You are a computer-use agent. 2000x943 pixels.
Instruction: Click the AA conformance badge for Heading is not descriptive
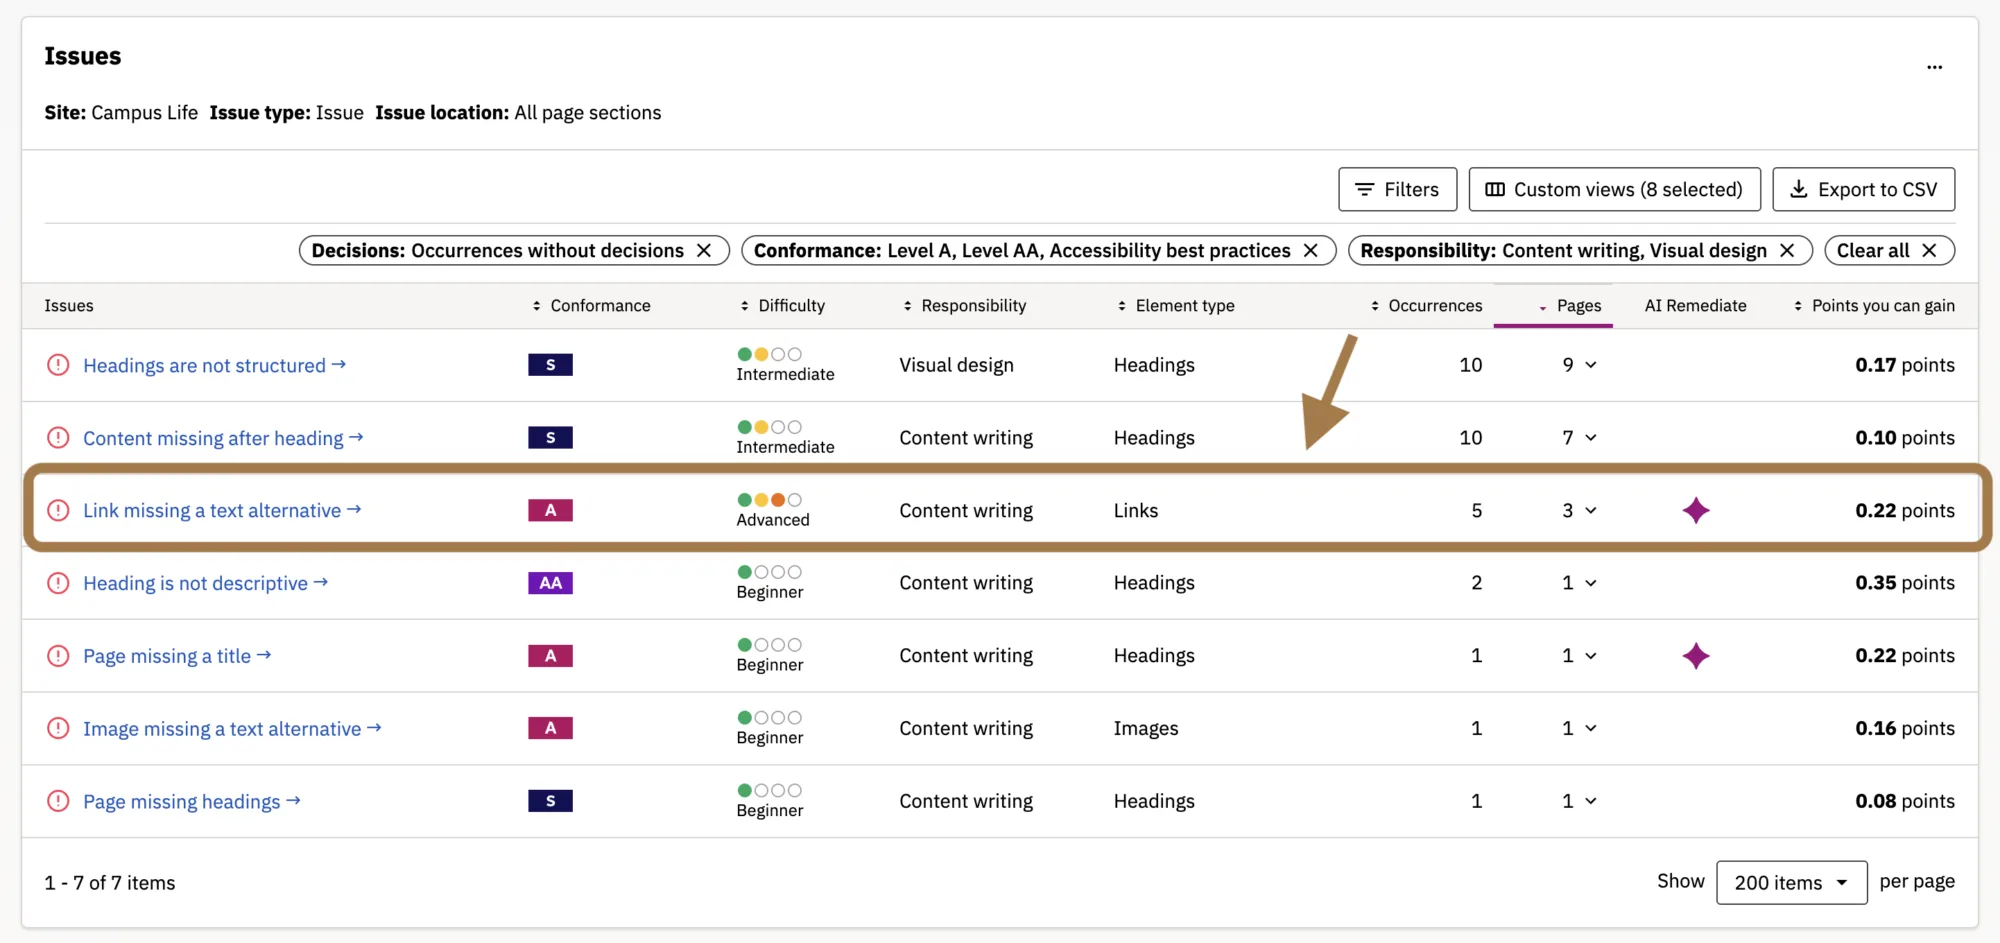[x=550, y=583]
